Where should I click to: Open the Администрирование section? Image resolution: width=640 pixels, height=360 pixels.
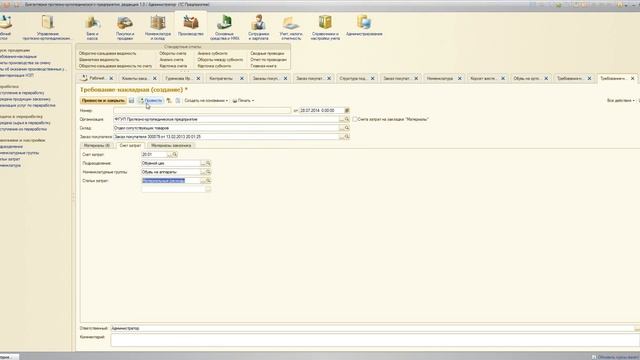(x=364, y=26)
